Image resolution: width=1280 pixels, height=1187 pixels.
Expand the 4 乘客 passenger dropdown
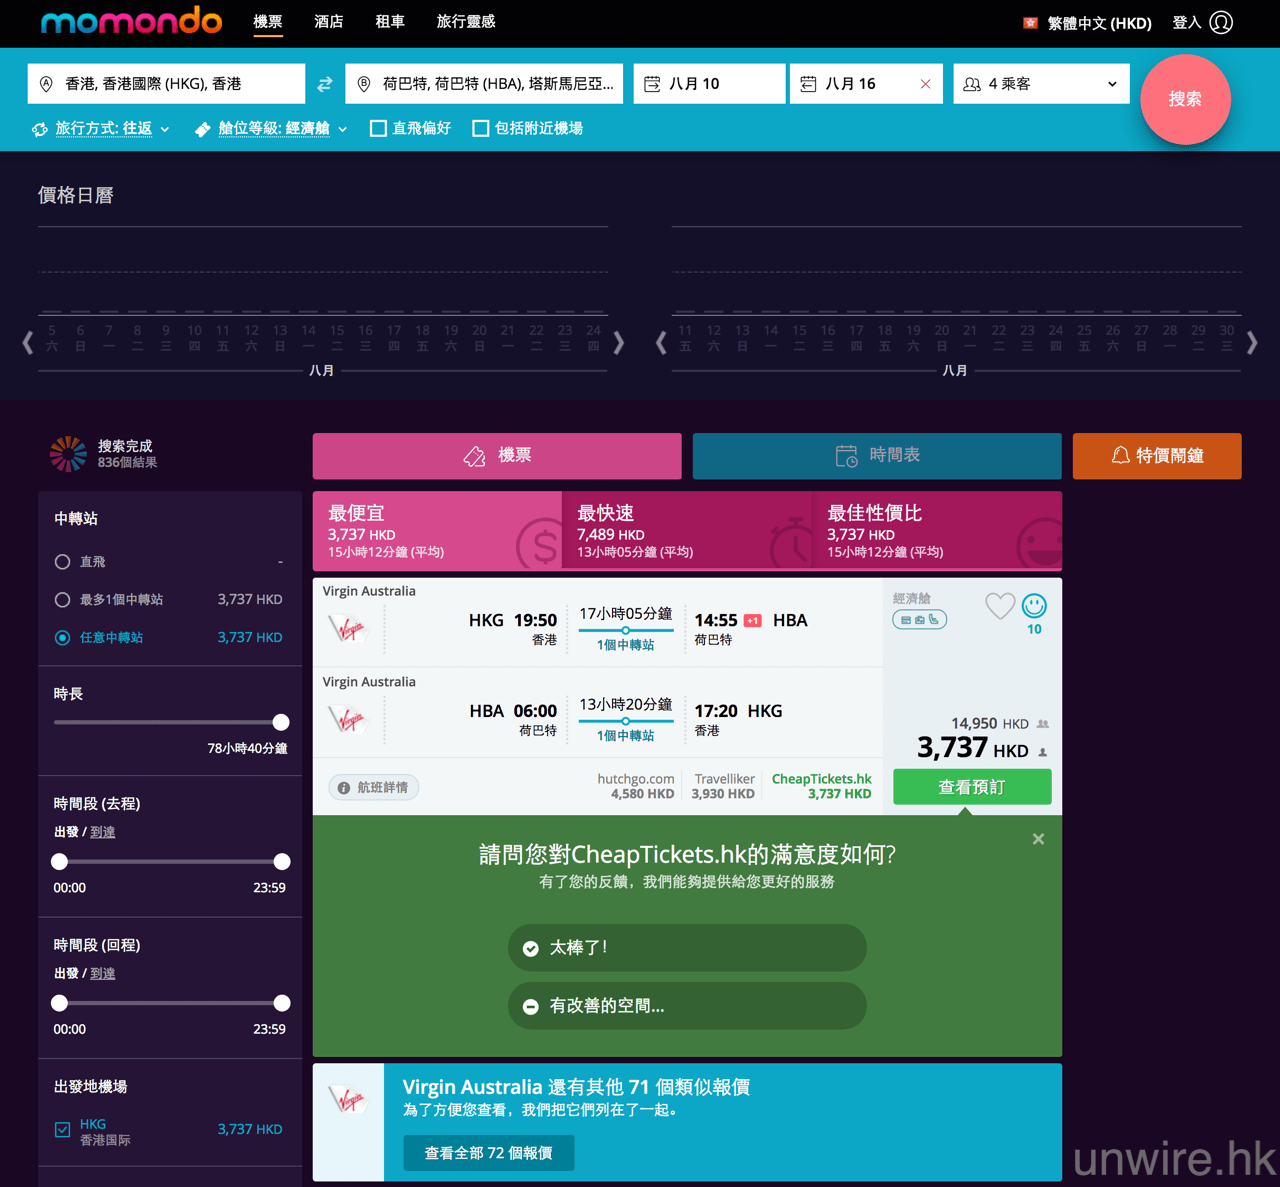pos(1041,84)
